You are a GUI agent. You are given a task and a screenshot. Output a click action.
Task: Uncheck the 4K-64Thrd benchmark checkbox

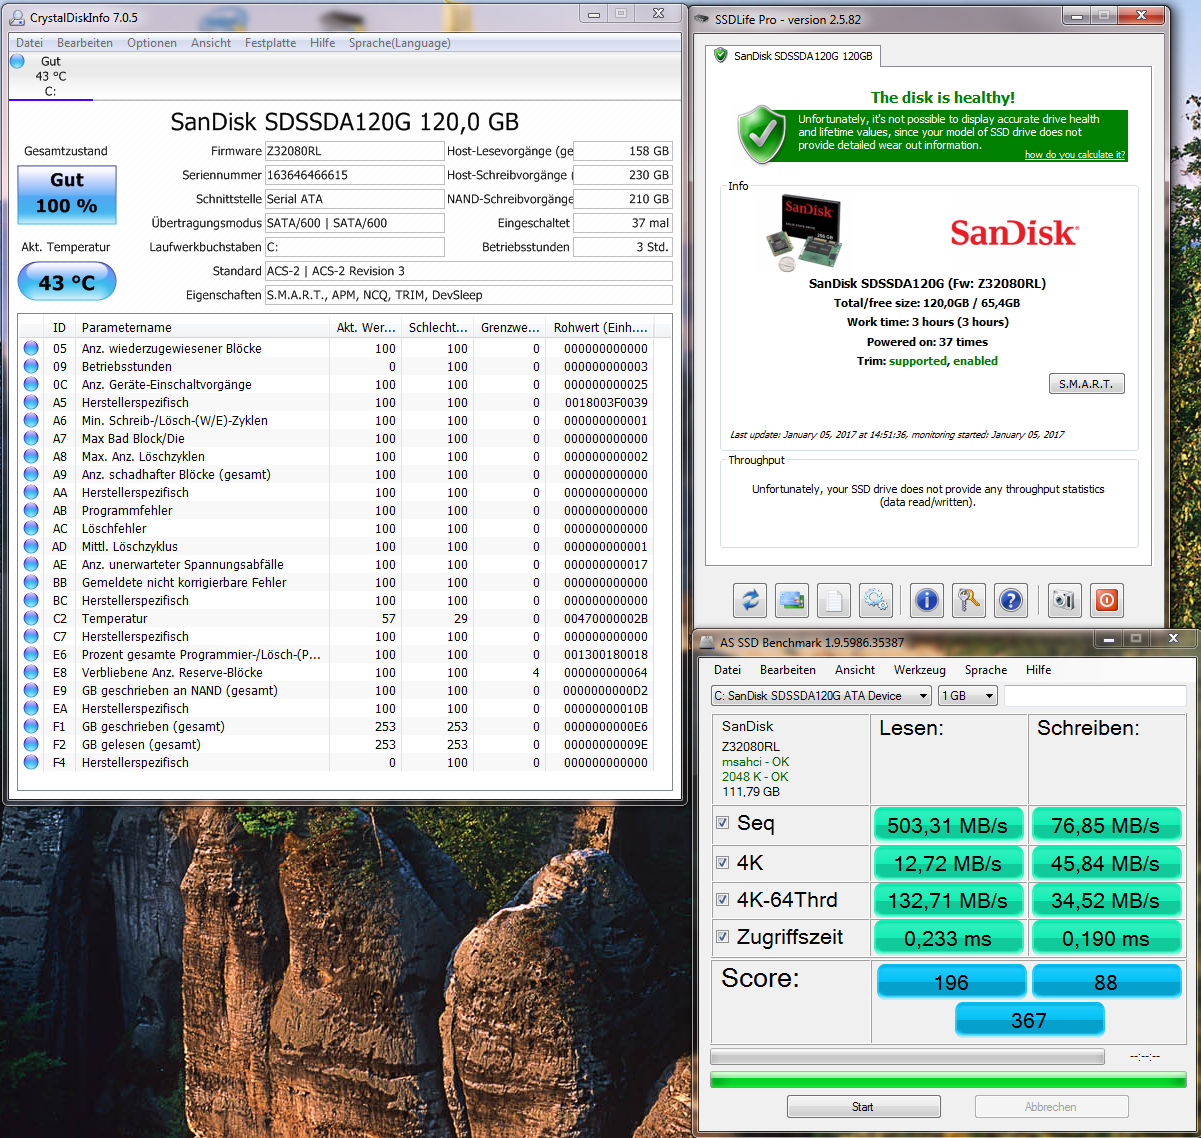723,899
